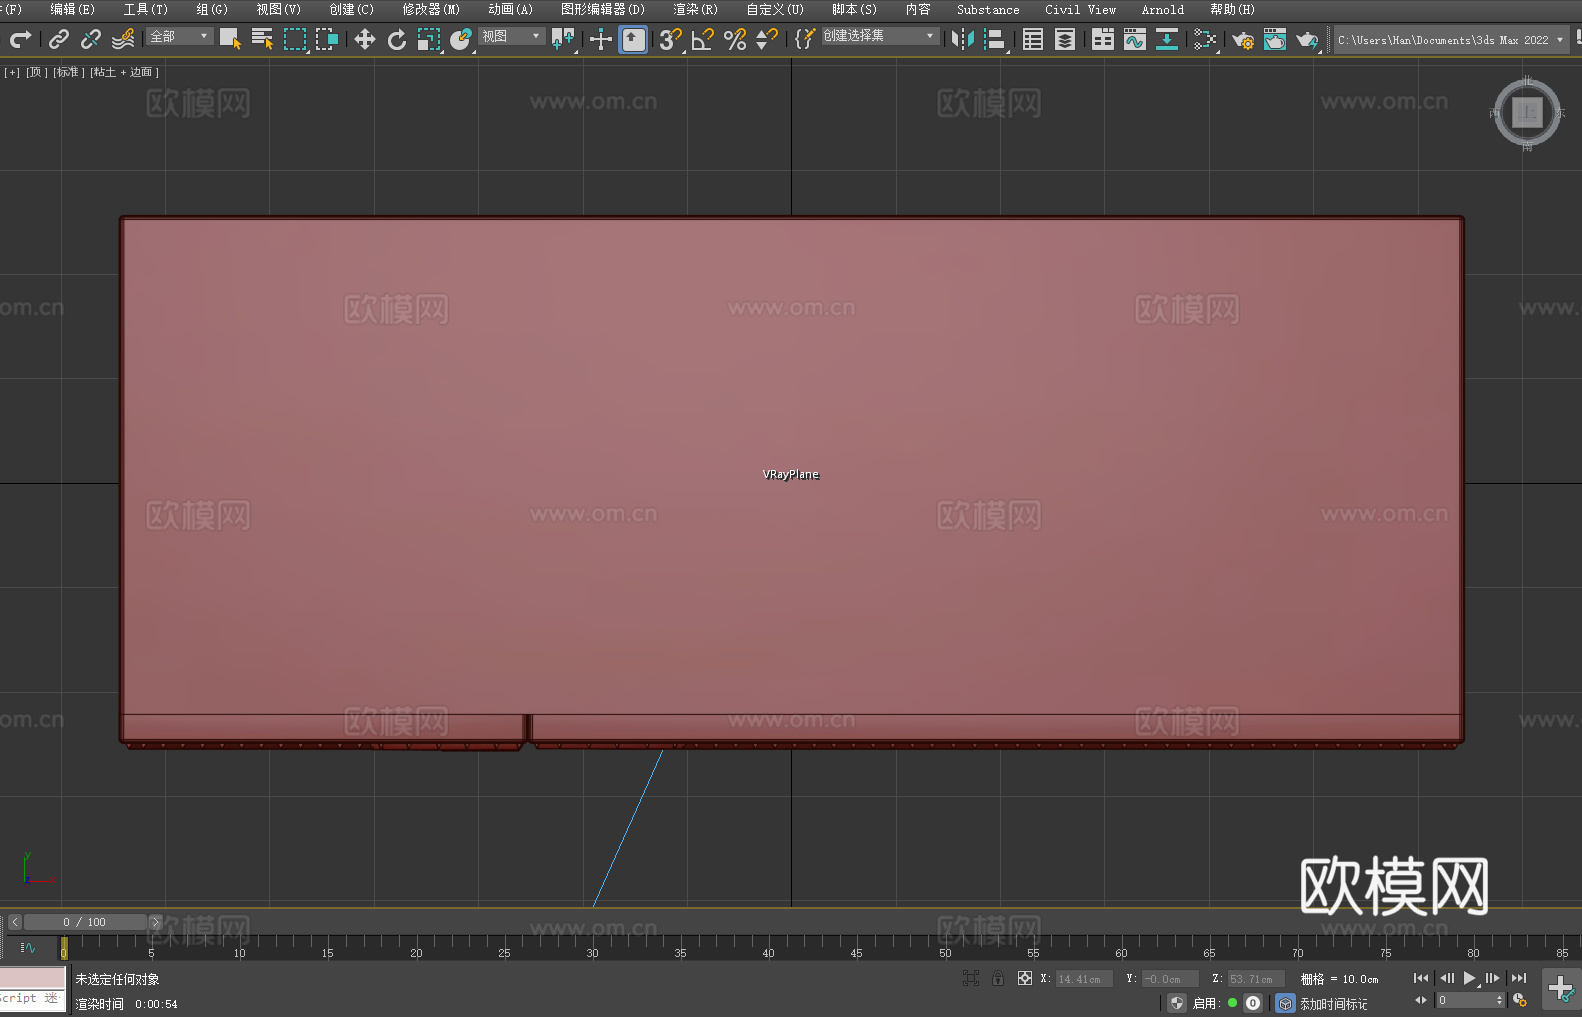
Task: Toggle Layer Explorer icon
Action: (1065, 39)
